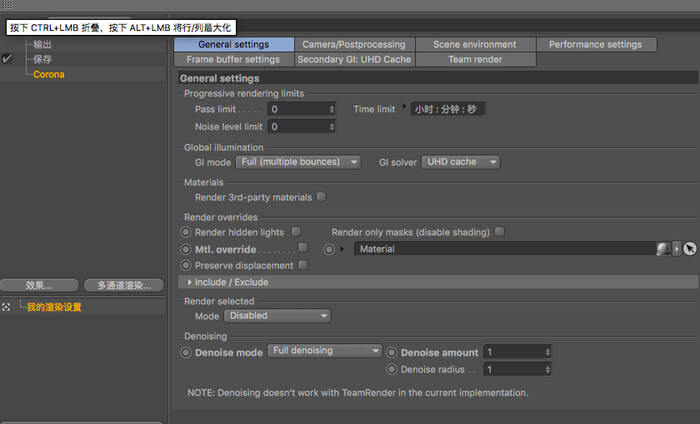700x424 pixels.
Task: Click Mtl. override animation dot
Action: tap(186, 249)
